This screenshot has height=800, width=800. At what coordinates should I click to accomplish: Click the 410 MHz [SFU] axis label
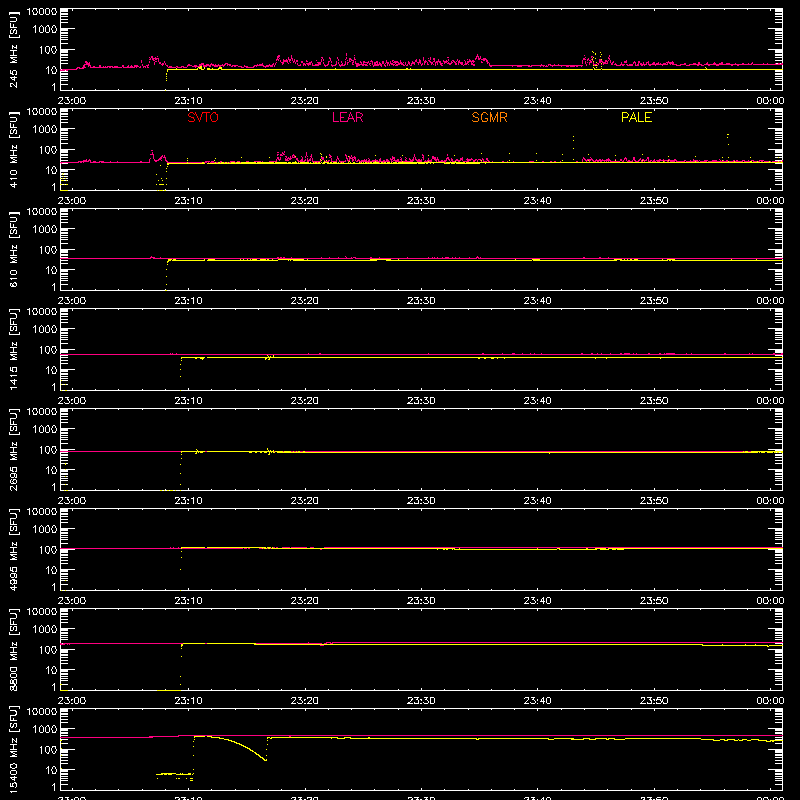[x=13, y=152]
